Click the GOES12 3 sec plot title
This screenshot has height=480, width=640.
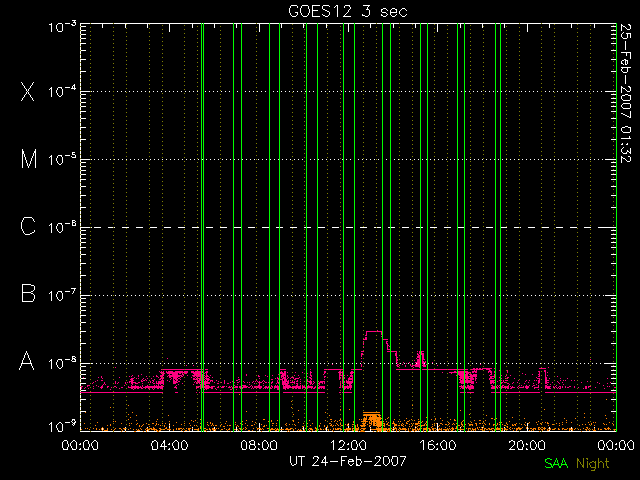pos(348,11)
